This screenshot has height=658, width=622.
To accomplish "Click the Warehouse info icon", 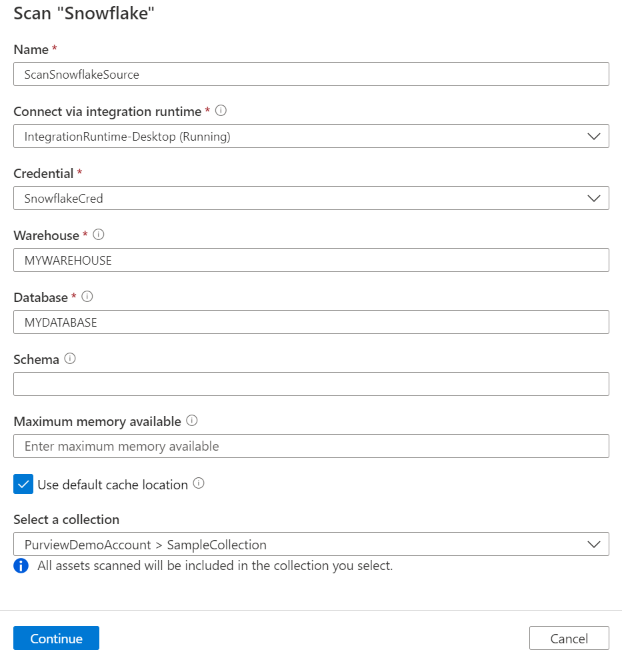I will pos(98,235).
